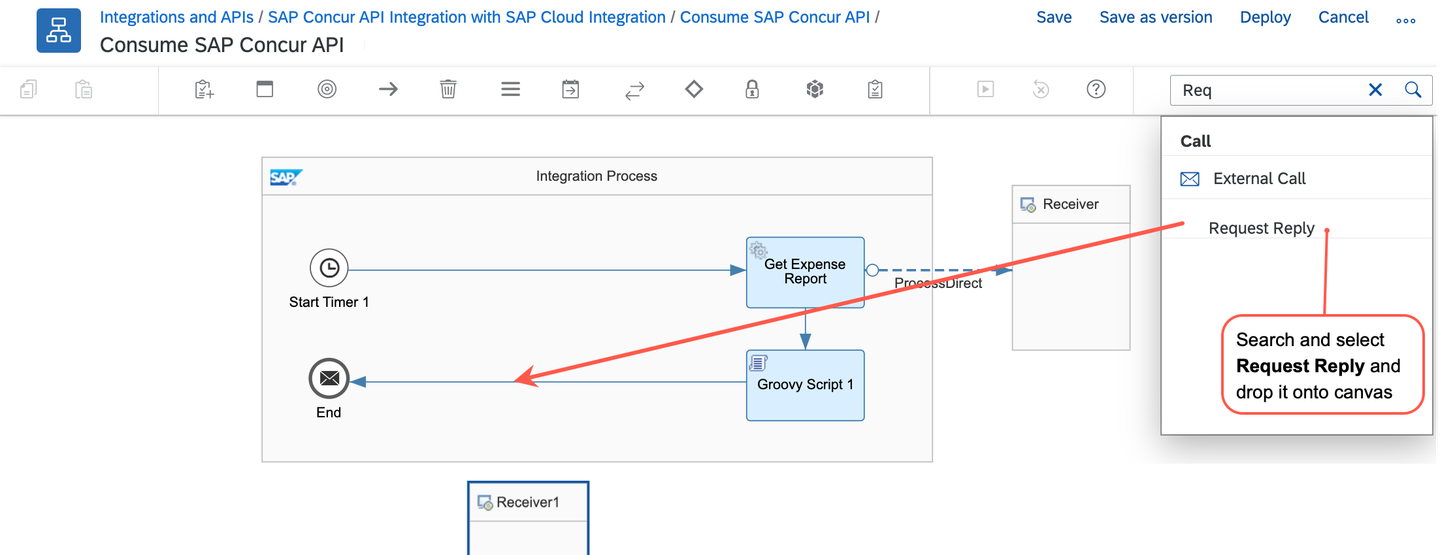Viewport: 1440px width, 555px height.
Task: Click the Call heading in search results
Action: 1196,141
